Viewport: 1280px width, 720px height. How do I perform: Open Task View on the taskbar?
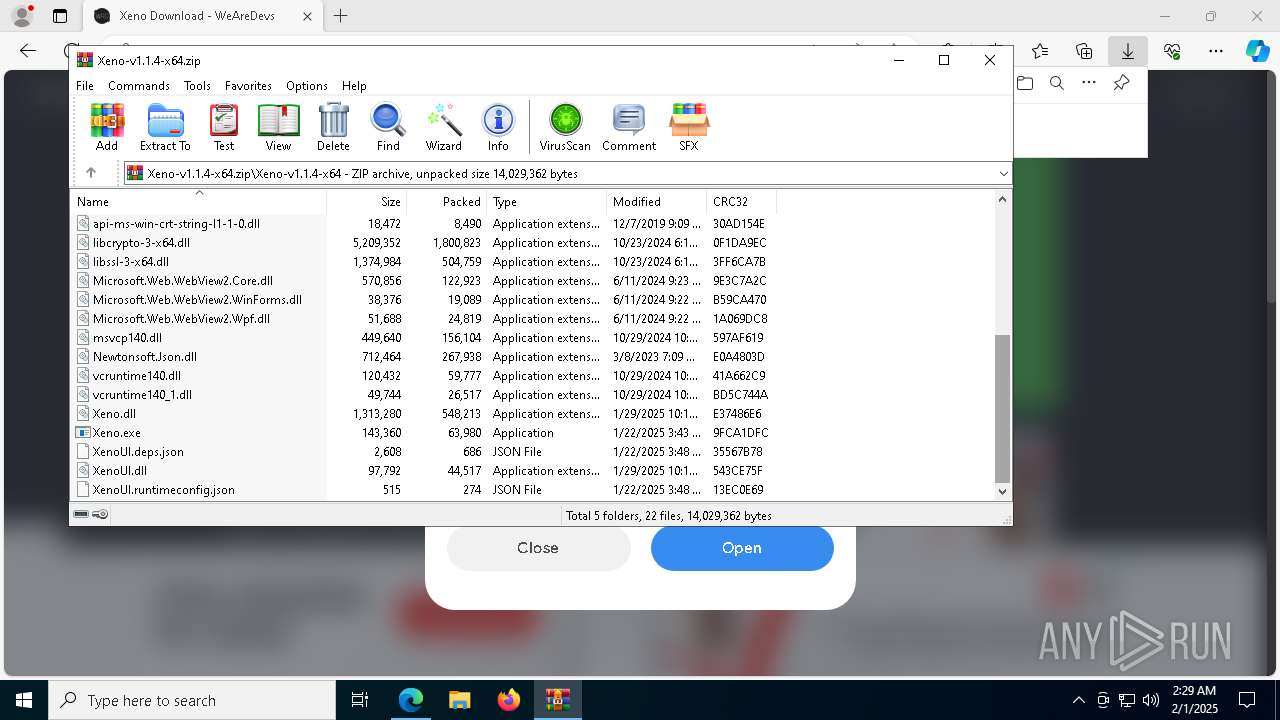[x=360, y=700]
